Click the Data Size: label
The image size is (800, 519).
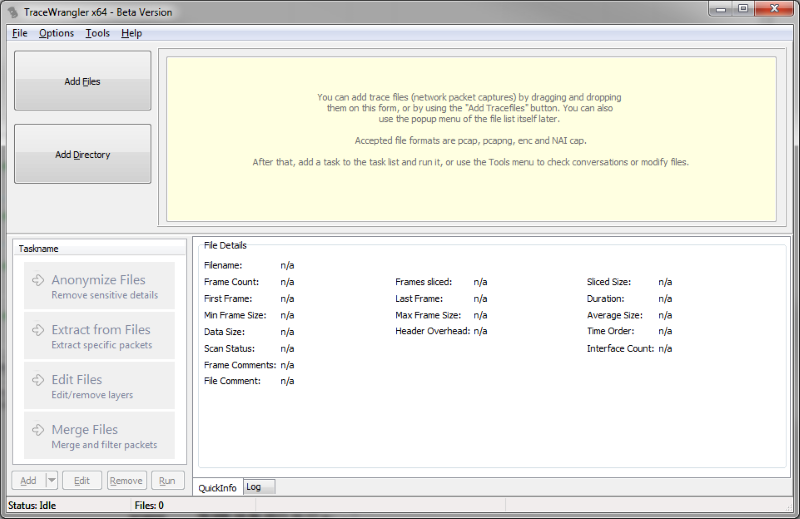(224, 332)
